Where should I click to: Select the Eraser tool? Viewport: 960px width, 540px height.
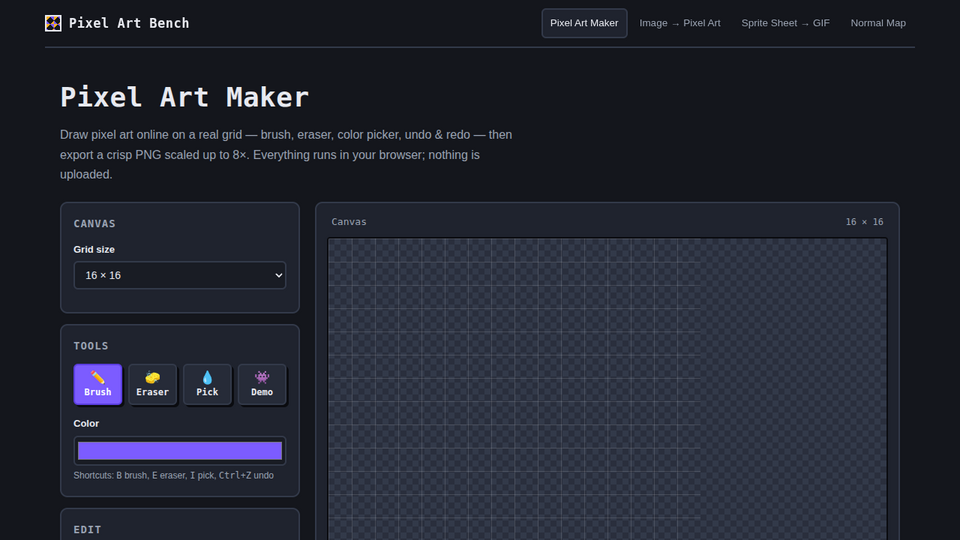(152, 384)
